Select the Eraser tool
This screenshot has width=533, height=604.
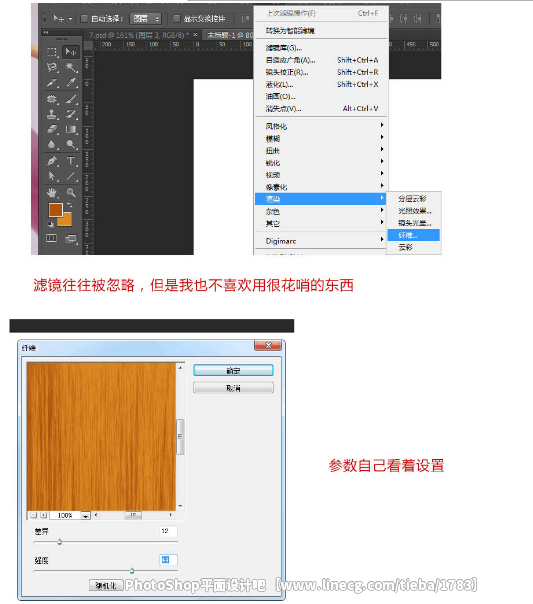pyautogui.click(x=52, y=129)
